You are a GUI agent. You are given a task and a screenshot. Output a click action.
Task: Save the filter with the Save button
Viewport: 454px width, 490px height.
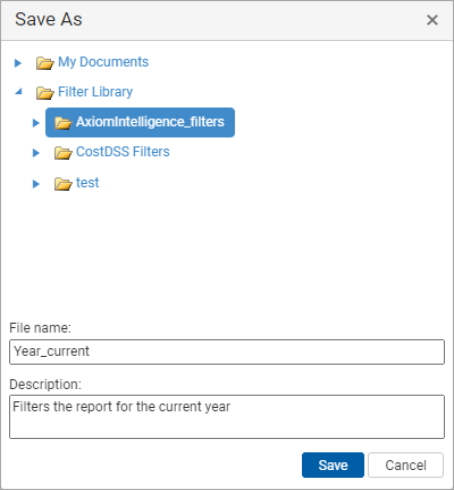[x=333, y=465]
